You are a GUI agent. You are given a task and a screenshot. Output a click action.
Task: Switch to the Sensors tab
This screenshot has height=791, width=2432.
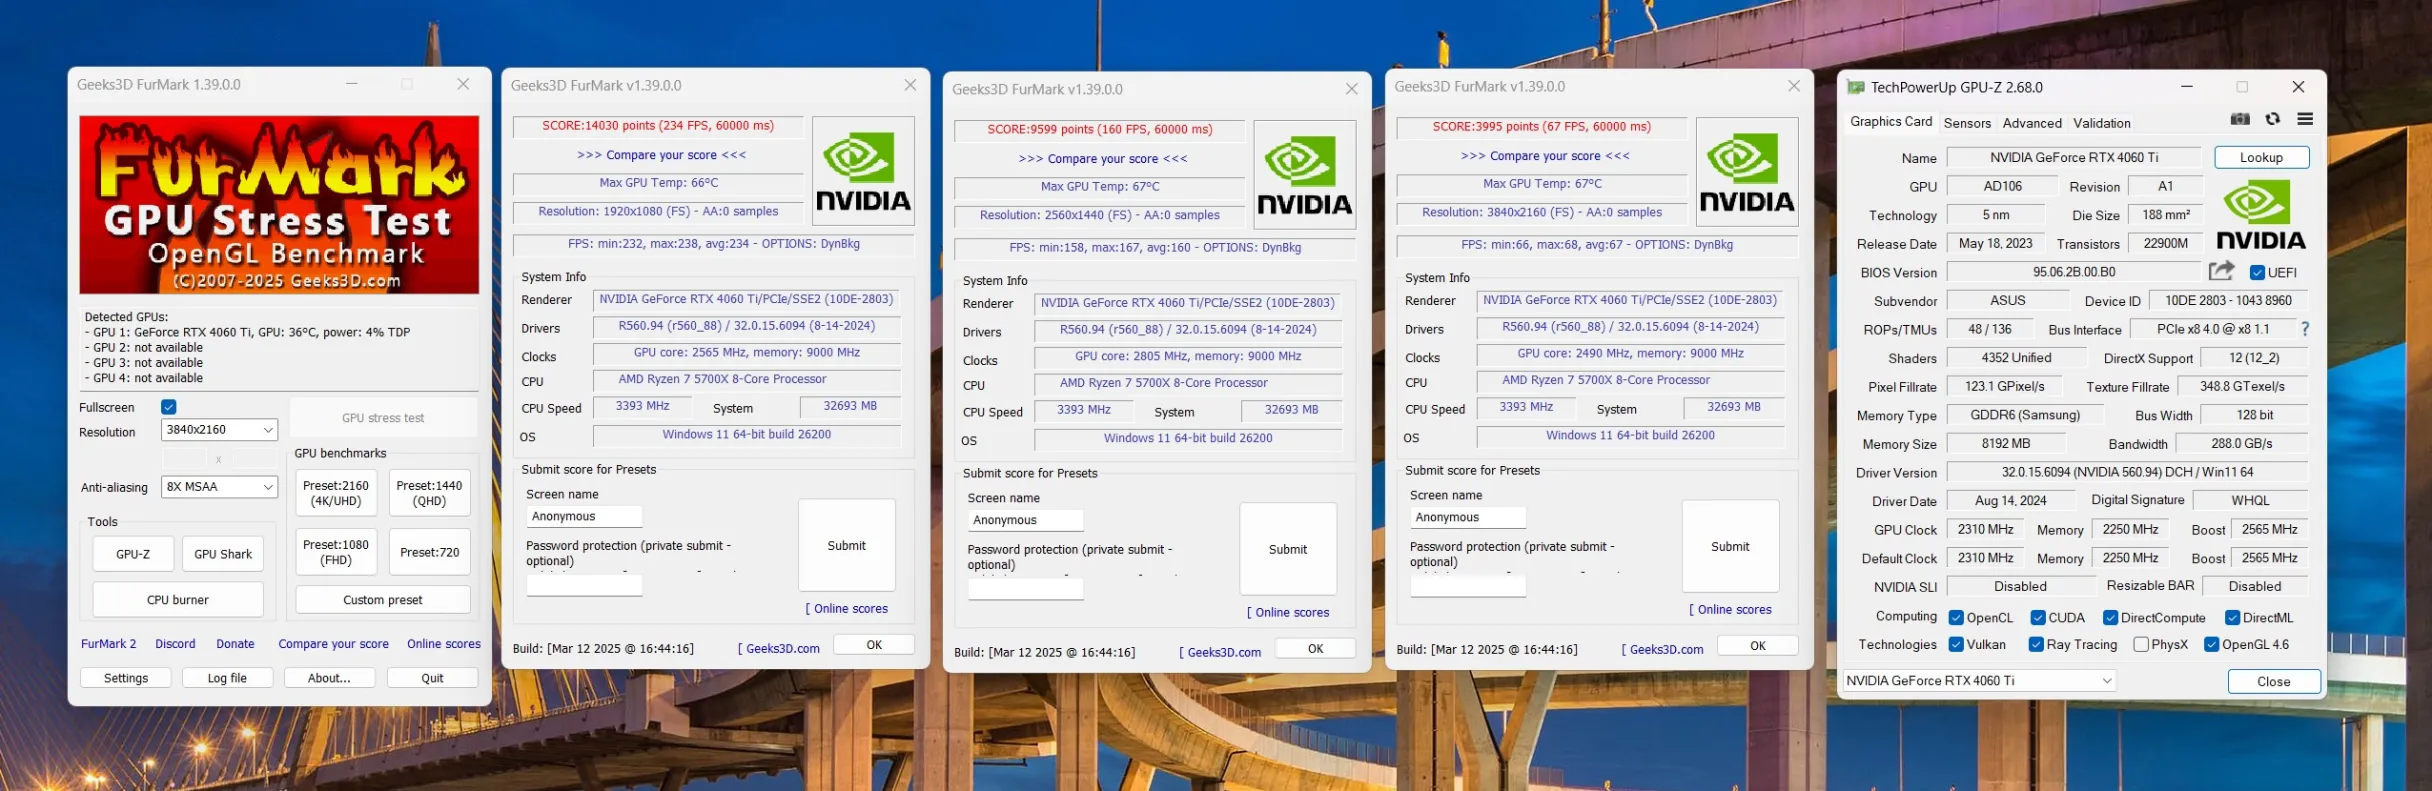pos(1967,123)
